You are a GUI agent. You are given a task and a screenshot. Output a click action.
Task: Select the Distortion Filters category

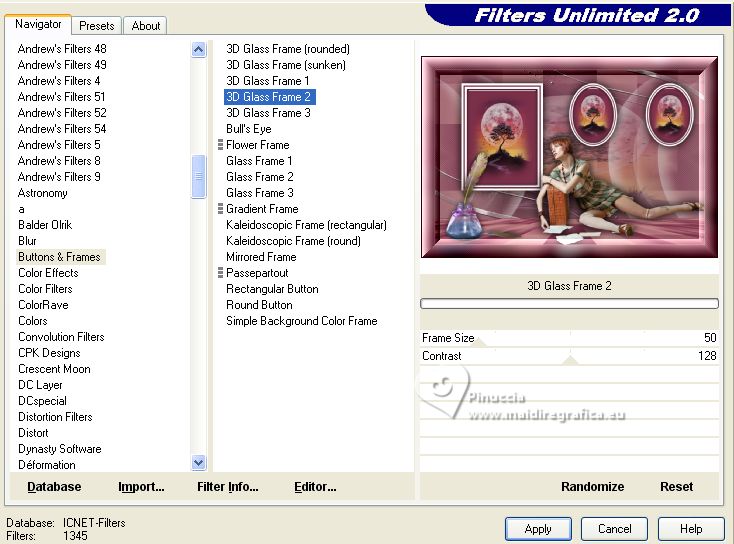pyautogui.click(x=55, y=417)
